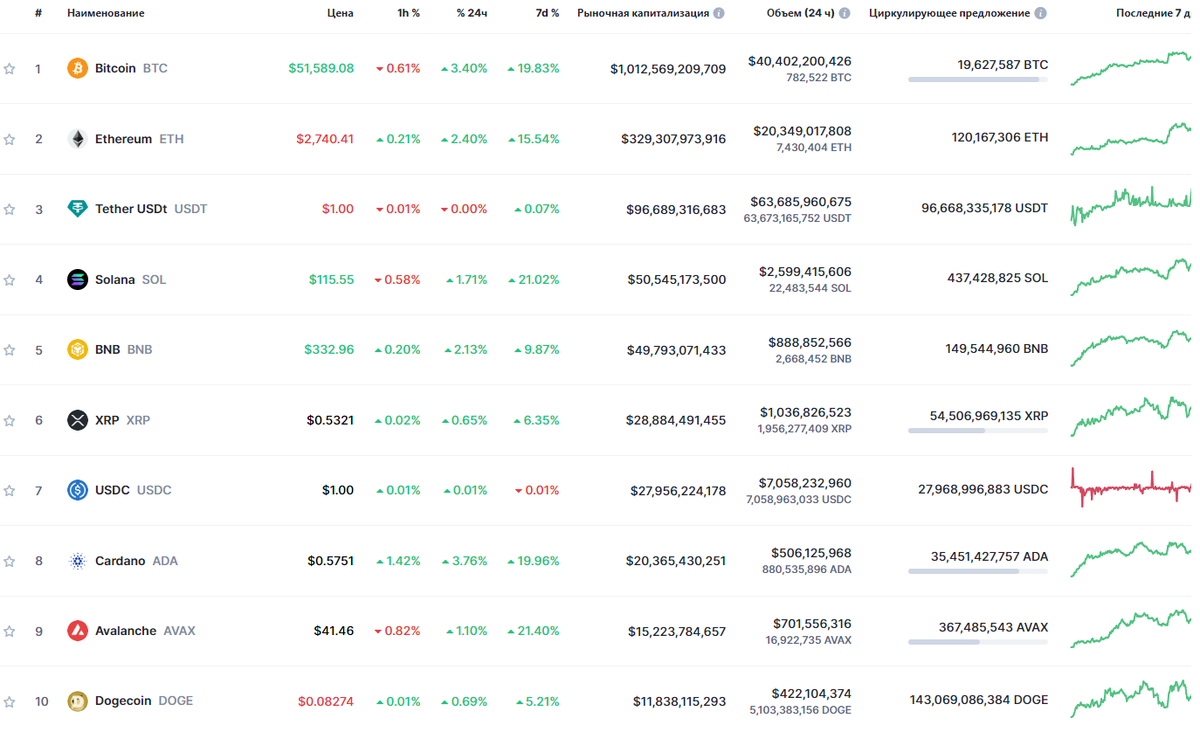Screen dimensions: 1200x732
Task: Click the Solana coin logo icon
Action: (x=77, y=280)
